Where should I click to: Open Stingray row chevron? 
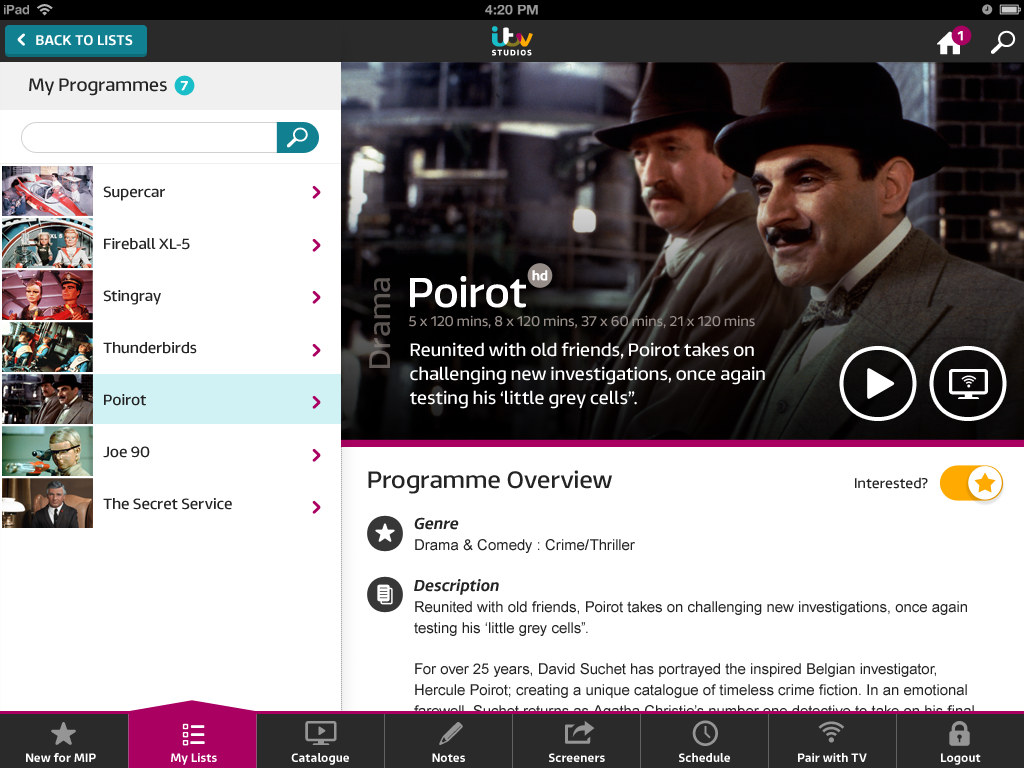coord(317,297)
